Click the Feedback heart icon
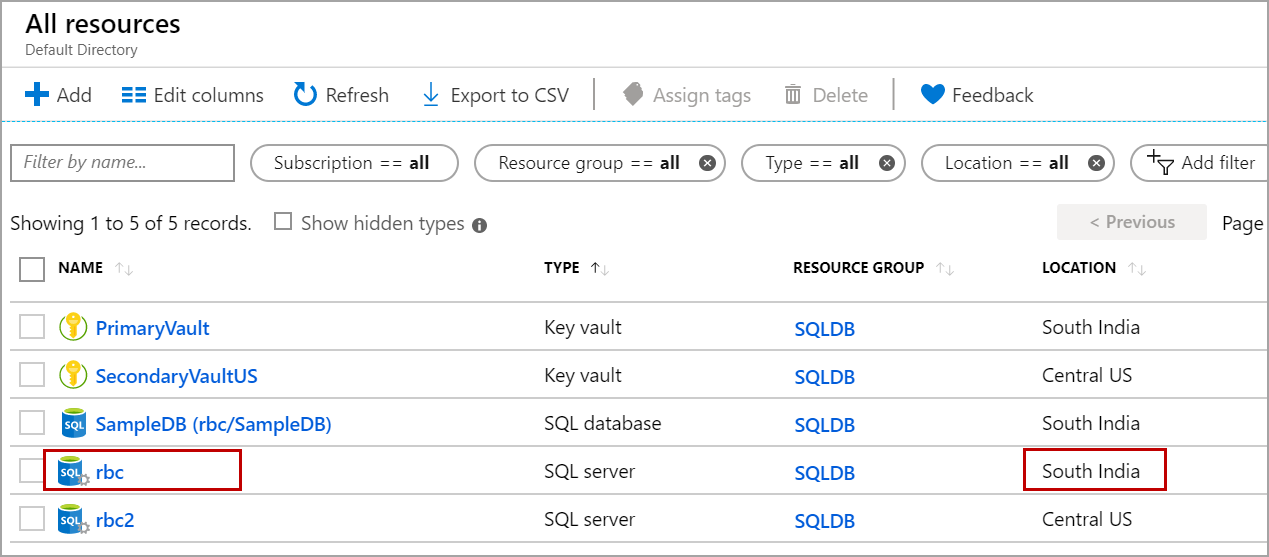This screenshot has width=1269, height=557. coord(932,95)
